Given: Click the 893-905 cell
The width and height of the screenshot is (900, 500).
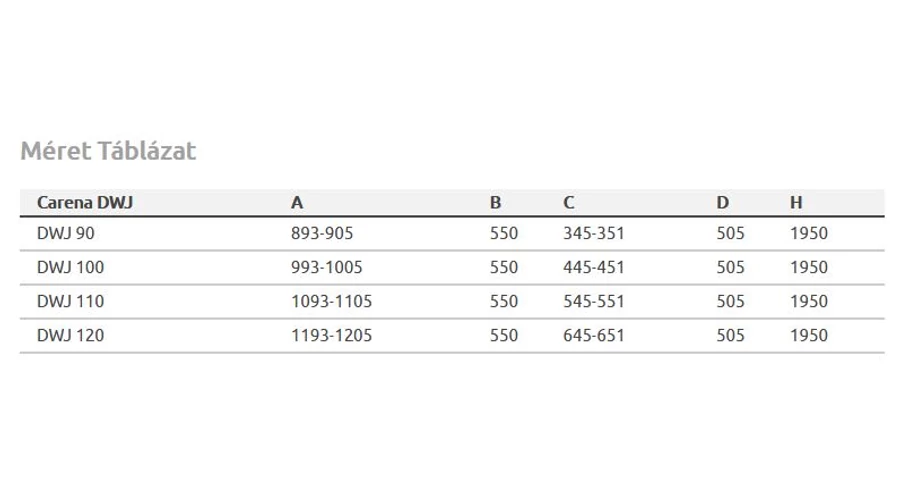Looking at the screenshot, I should click(x=322, y=234).
